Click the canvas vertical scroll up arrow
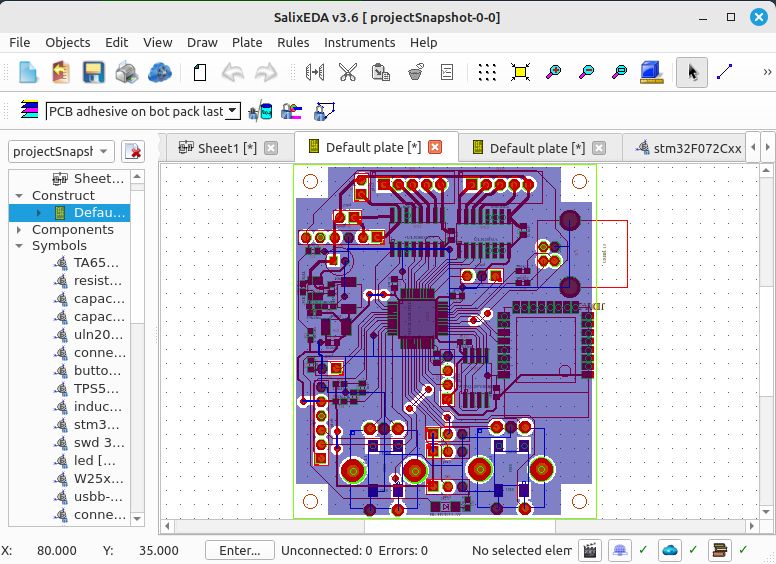The image size is (776, 564). pyautogui.click(x=766, y=171)
